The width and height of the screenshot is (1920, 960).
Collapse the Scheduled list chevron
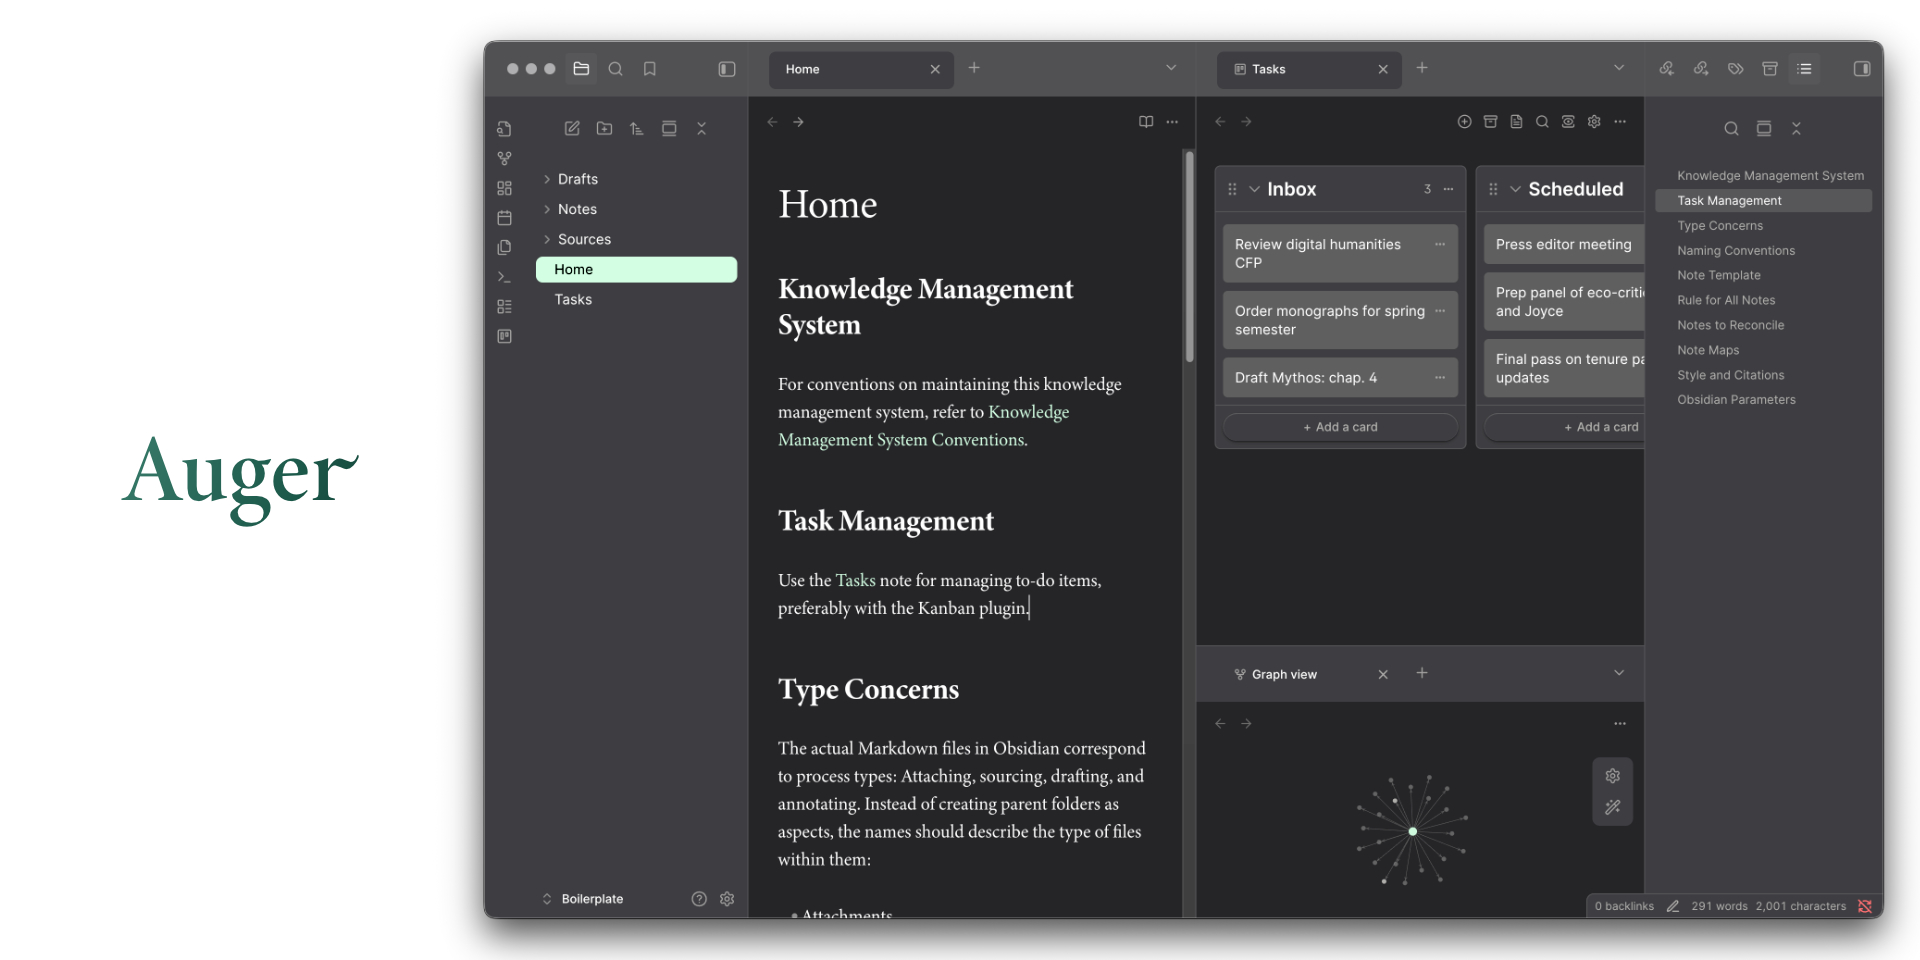click(1515, 189)
